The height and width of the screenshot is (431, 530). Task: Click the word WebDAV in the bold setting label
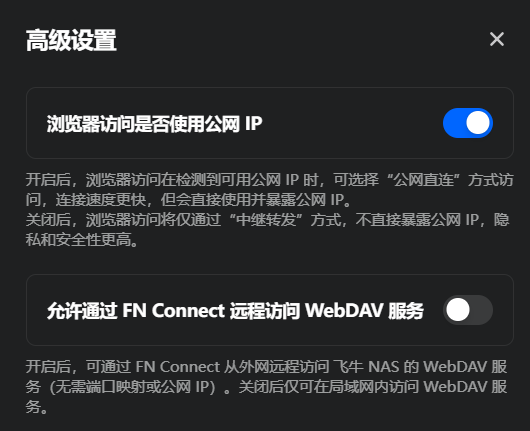tap(344, 311)
